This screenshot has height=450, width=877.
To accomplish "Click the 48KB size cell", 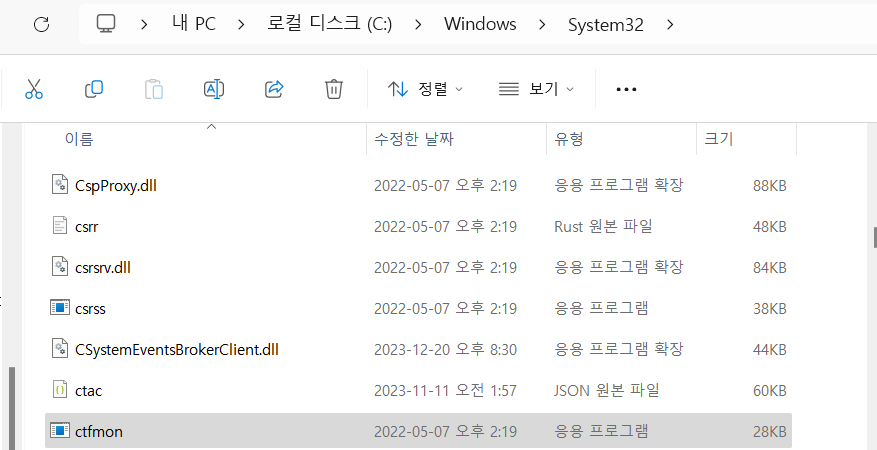I will click(770, 226).
